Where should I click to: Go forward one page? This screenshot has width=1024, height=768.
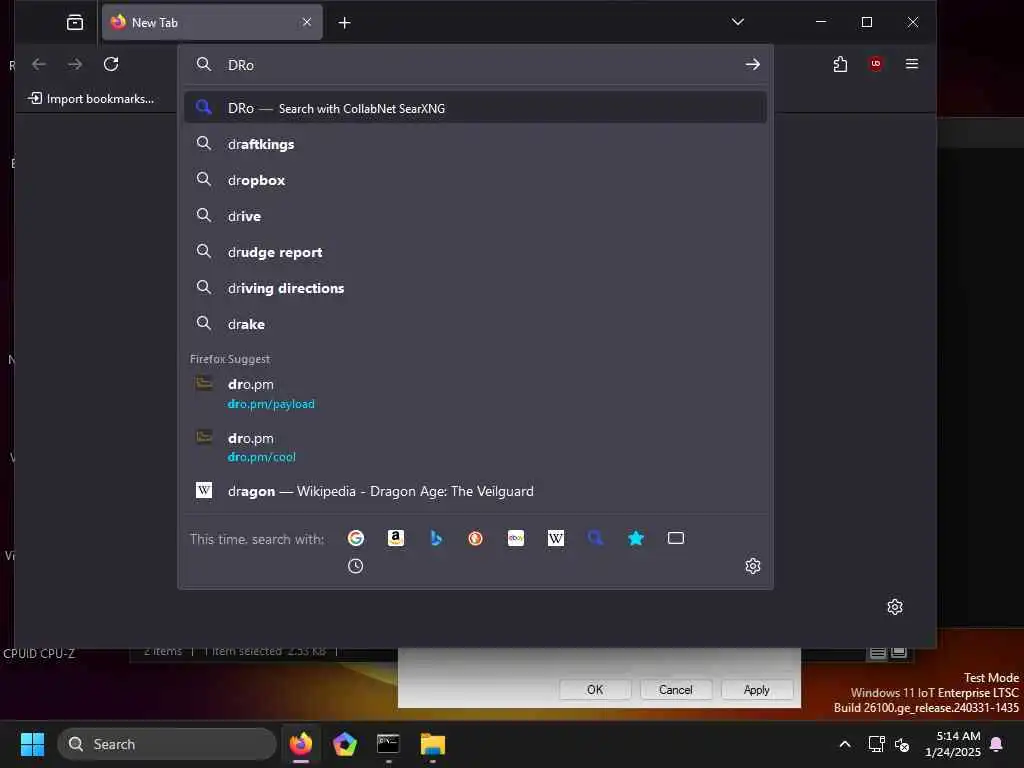coord(75,64)
